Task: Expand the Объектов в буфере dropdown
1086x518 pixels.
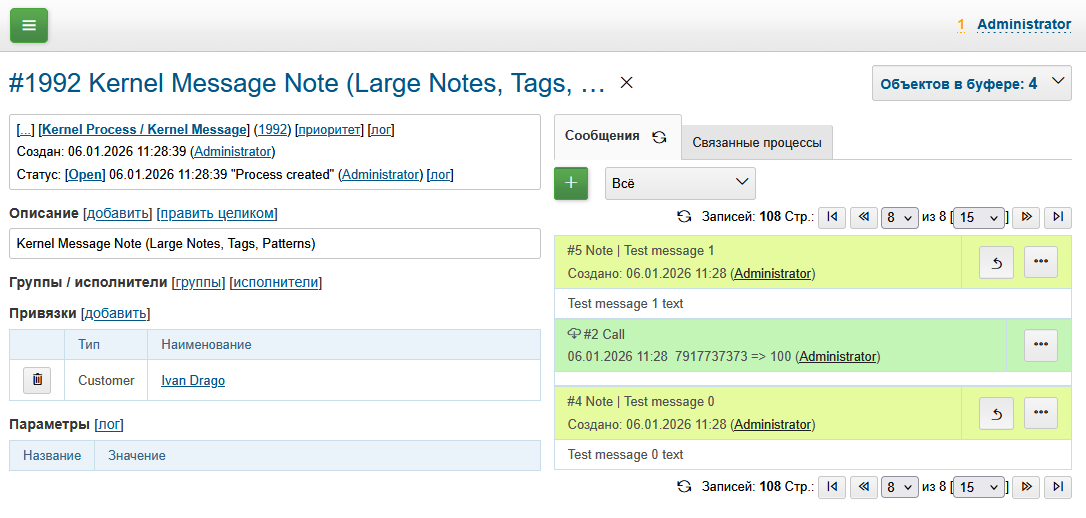Action: coord(971,84)
